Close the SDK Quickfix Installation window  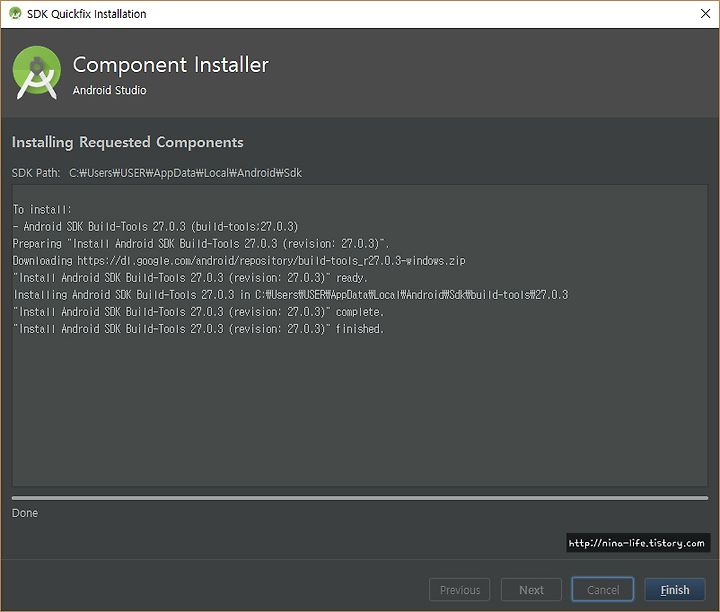(x=705, y=14)
